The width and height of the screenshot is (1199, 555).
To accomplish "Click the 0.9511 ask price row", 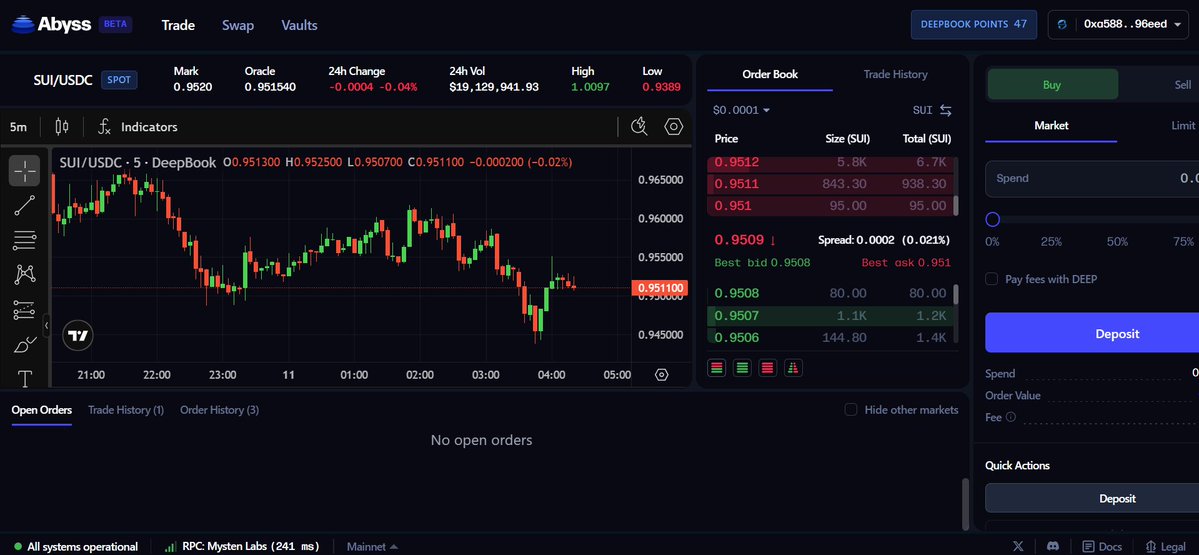I will point(830,184).
